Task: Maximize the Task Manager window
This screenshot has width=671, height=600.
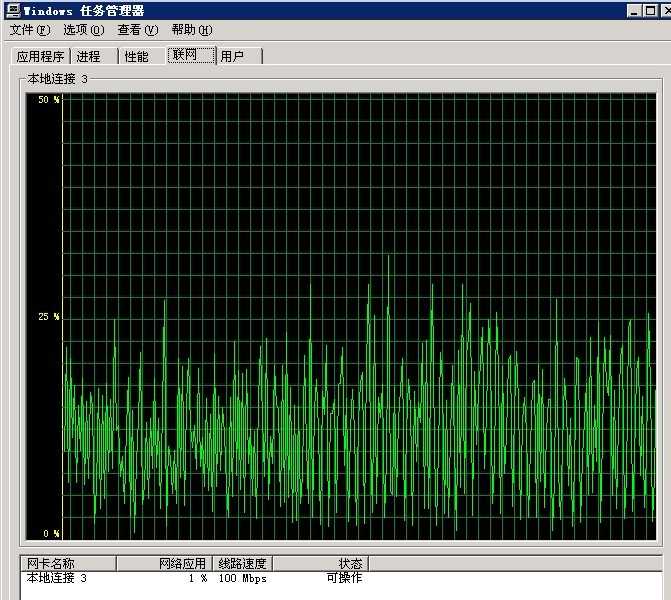Action: tap(650, 11)
